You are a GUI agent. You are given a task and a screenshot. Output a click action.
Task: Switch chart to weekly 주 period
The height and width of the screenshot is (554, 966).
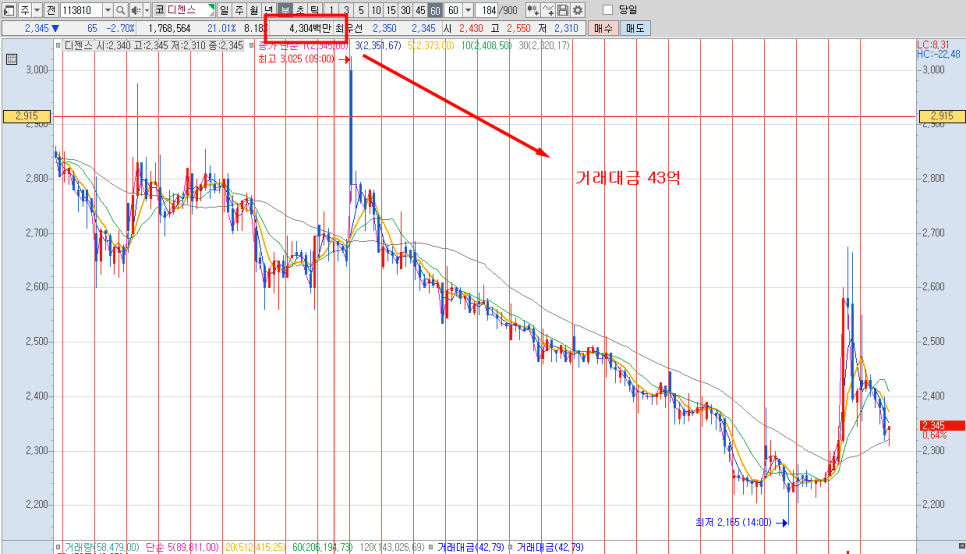click(x=239, y=10)
